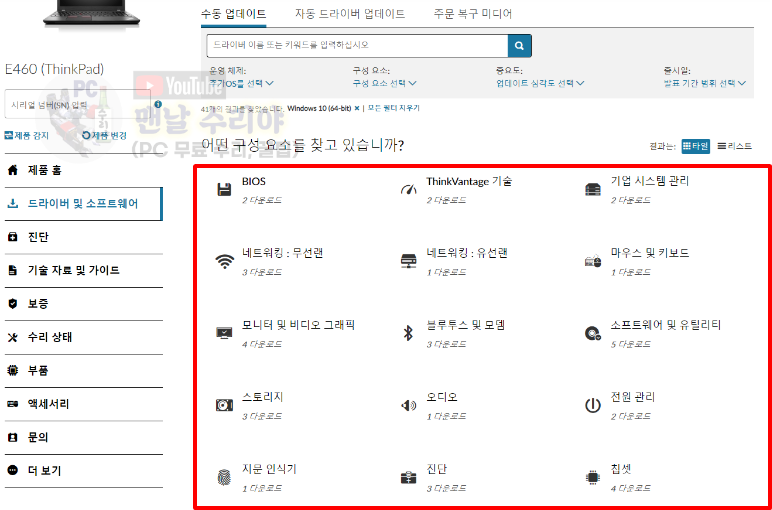Viewport: 772px width, 510px height.
Task: Click the magnifier search button
Action: 519,46
